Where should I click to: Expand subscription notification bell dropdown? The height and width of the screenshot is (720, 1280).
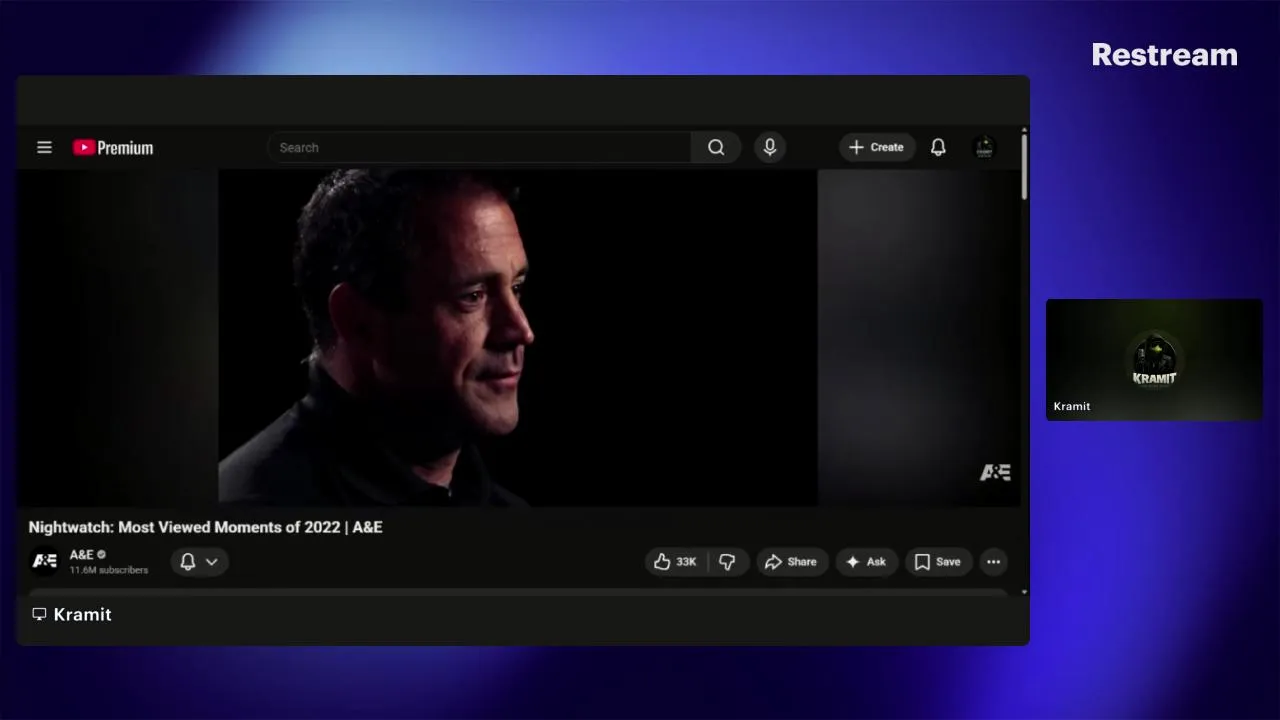[x=199, y=562]
